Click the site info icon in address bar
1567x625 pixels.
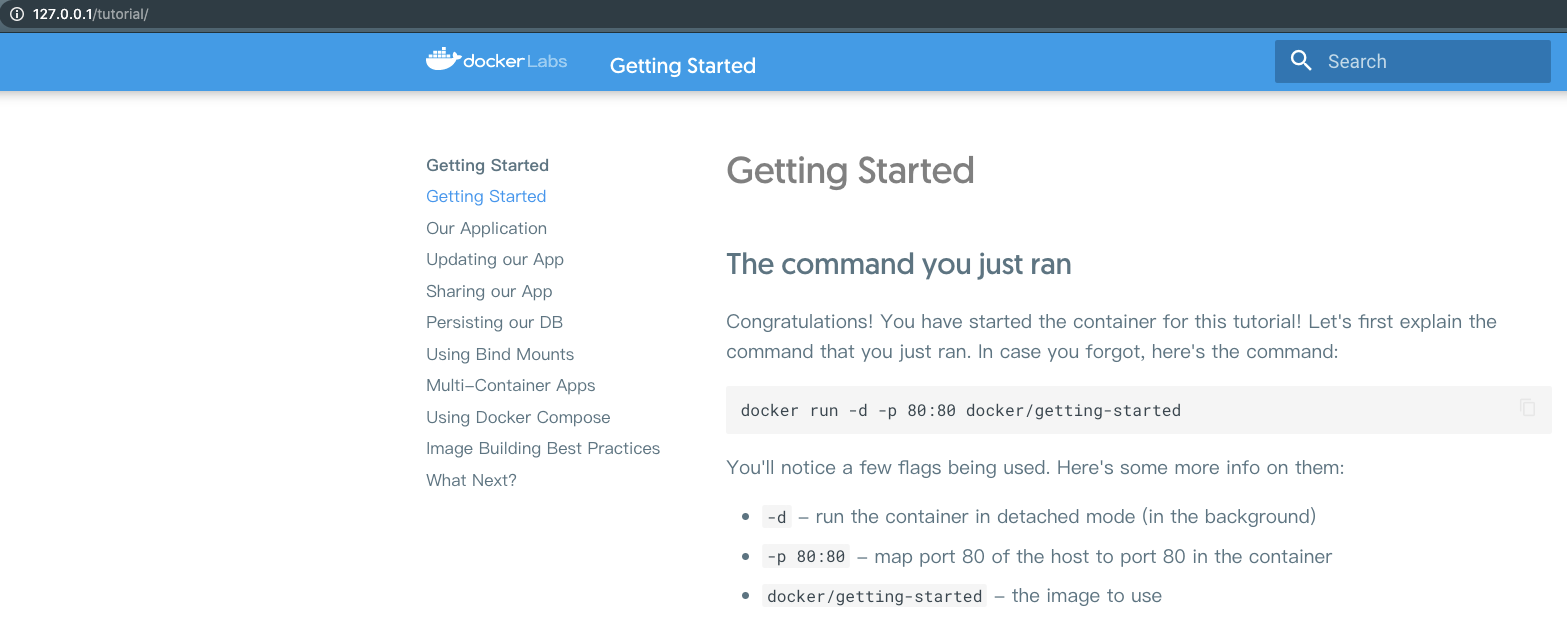(16, 15)
